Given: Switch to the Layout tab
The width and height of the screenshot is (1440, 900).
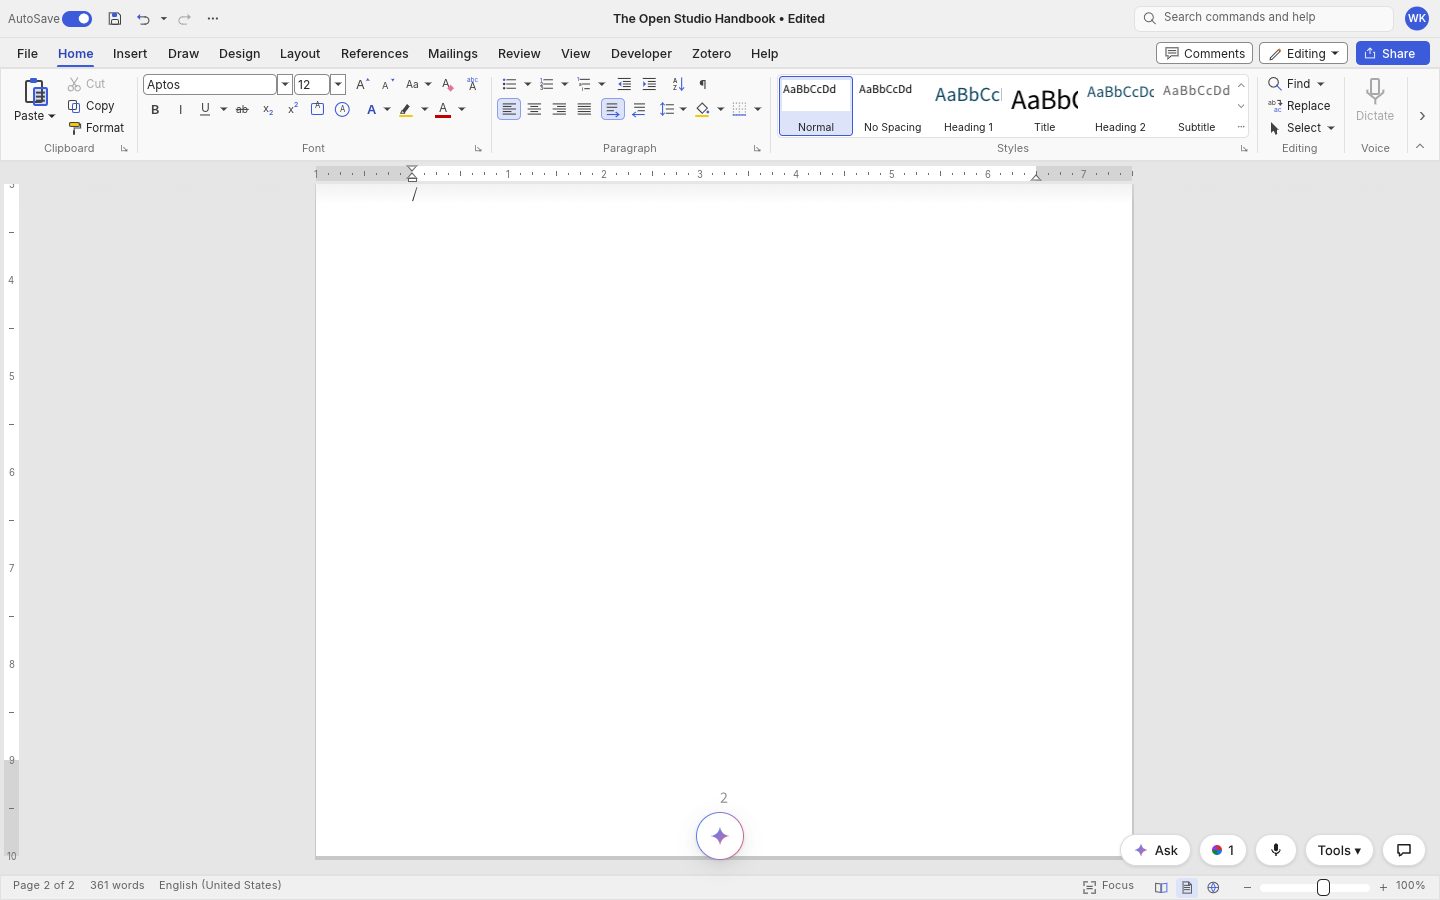Looking at the screenshot, I should [x=300, y=54].
